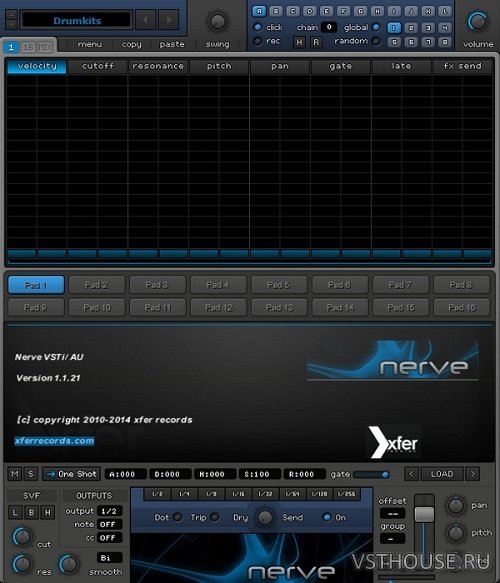
Task: Open the note OFF selector
Action: tap(109, 525)
